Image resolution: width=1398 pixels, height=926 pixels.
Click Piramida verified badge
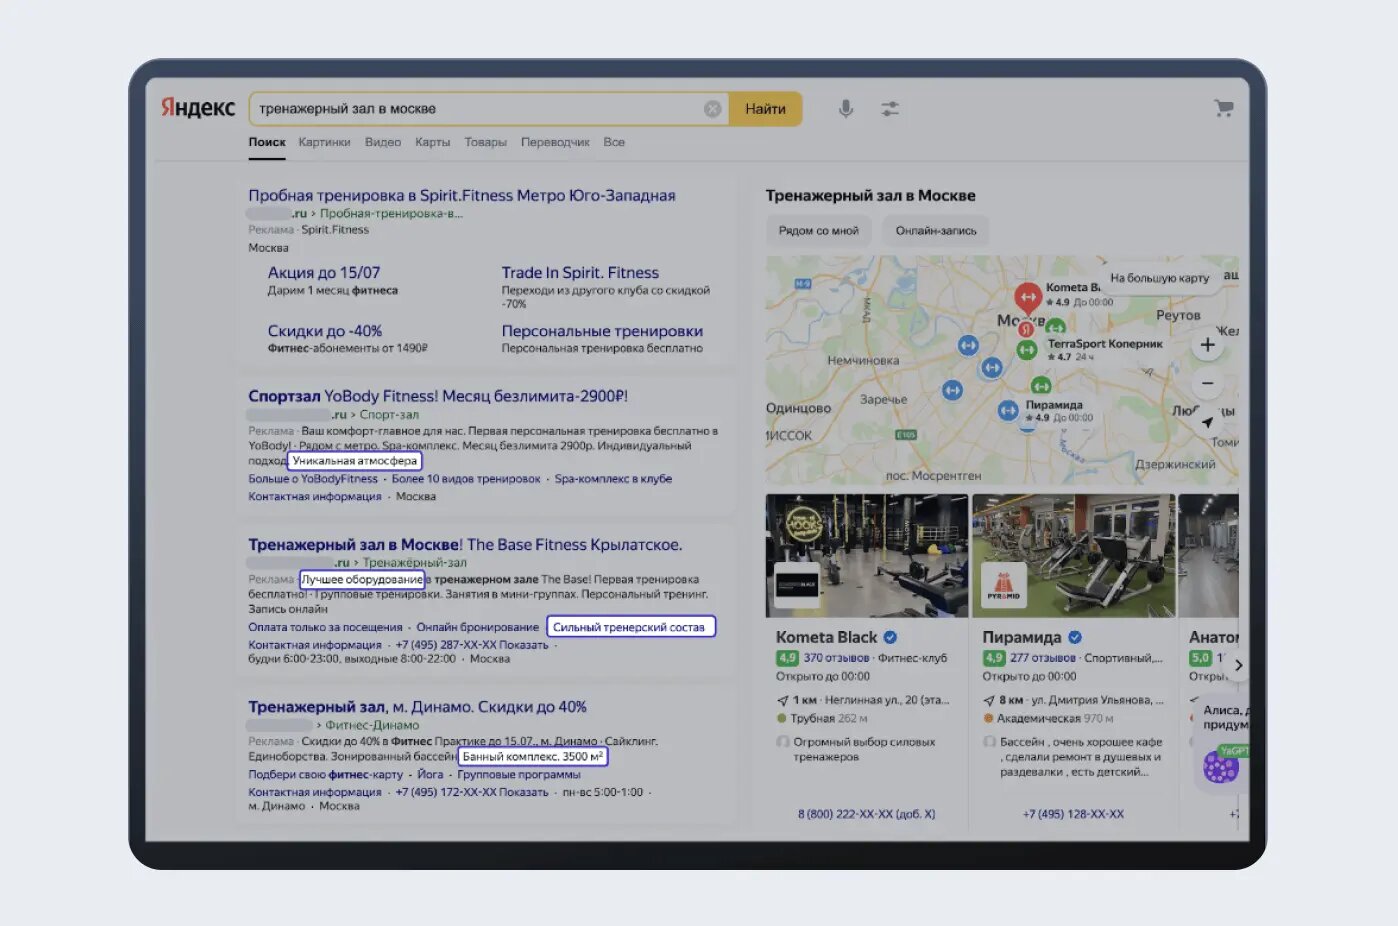click(1075, 637)
